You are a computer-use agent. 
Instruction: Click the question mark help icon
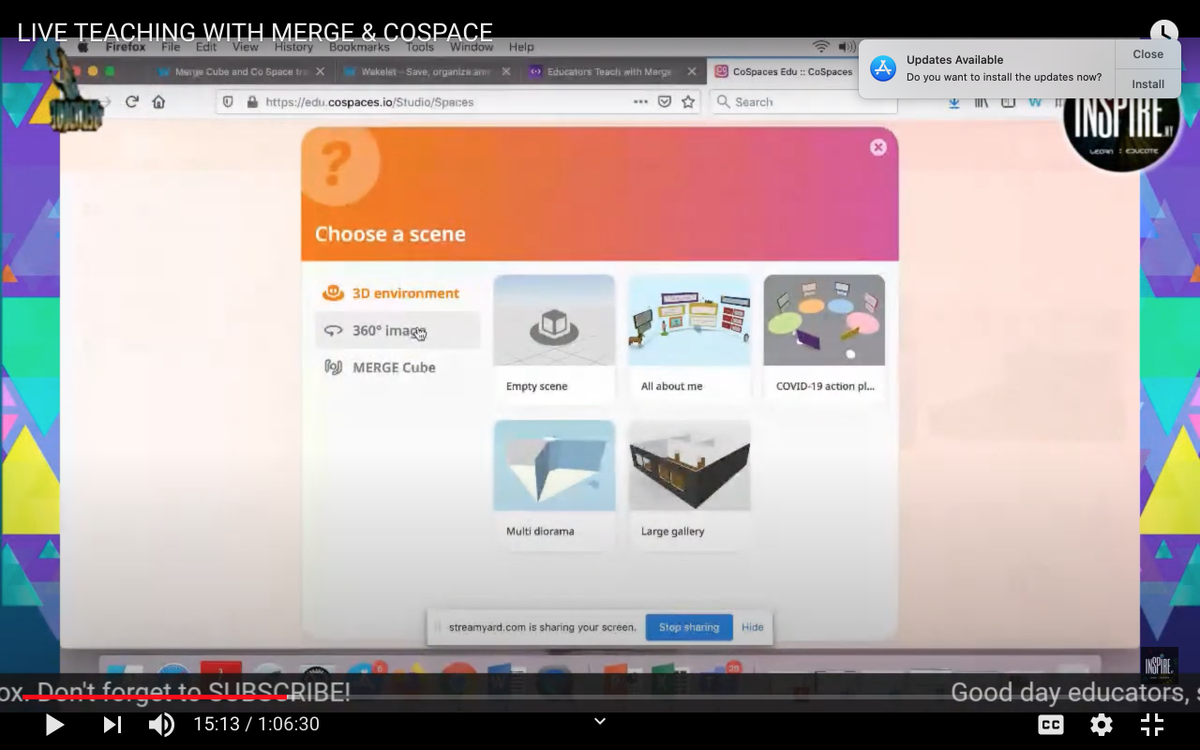click(337, 161)
